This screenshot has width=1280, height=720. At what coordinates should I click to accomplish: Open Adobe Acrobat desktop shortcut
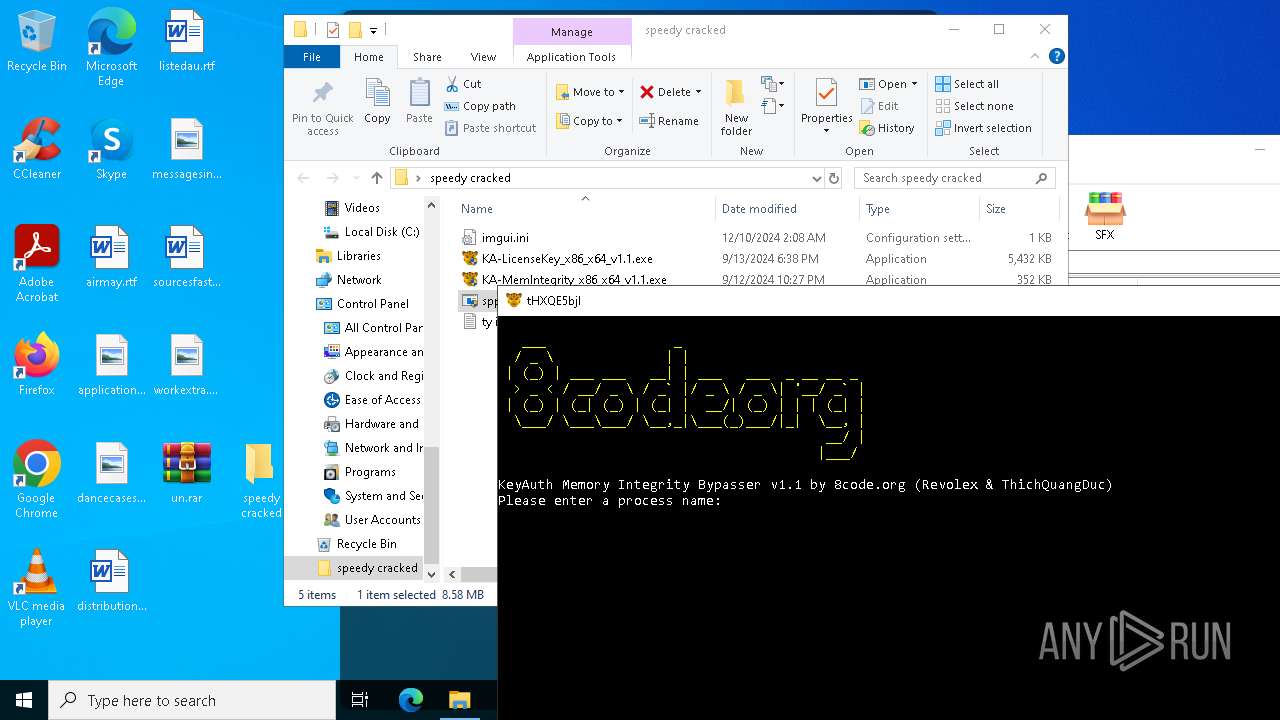(37, 264)
